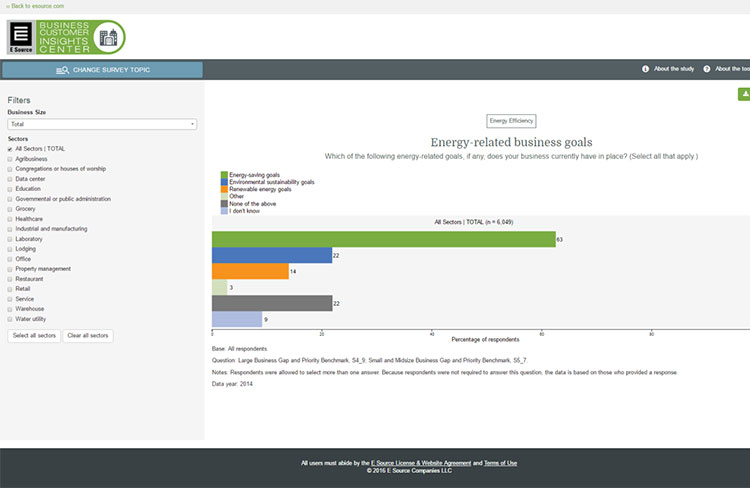
Task: Open About the study
Action: 674,69
